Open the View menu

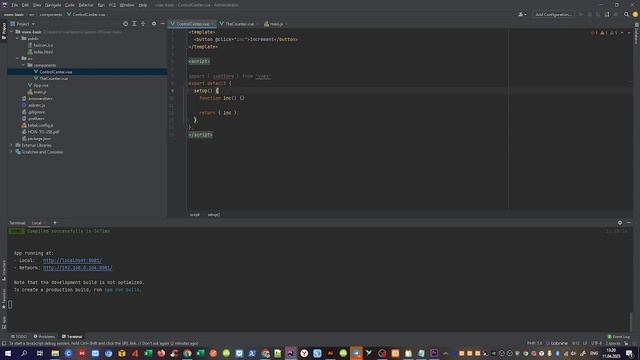coord(37,5)
